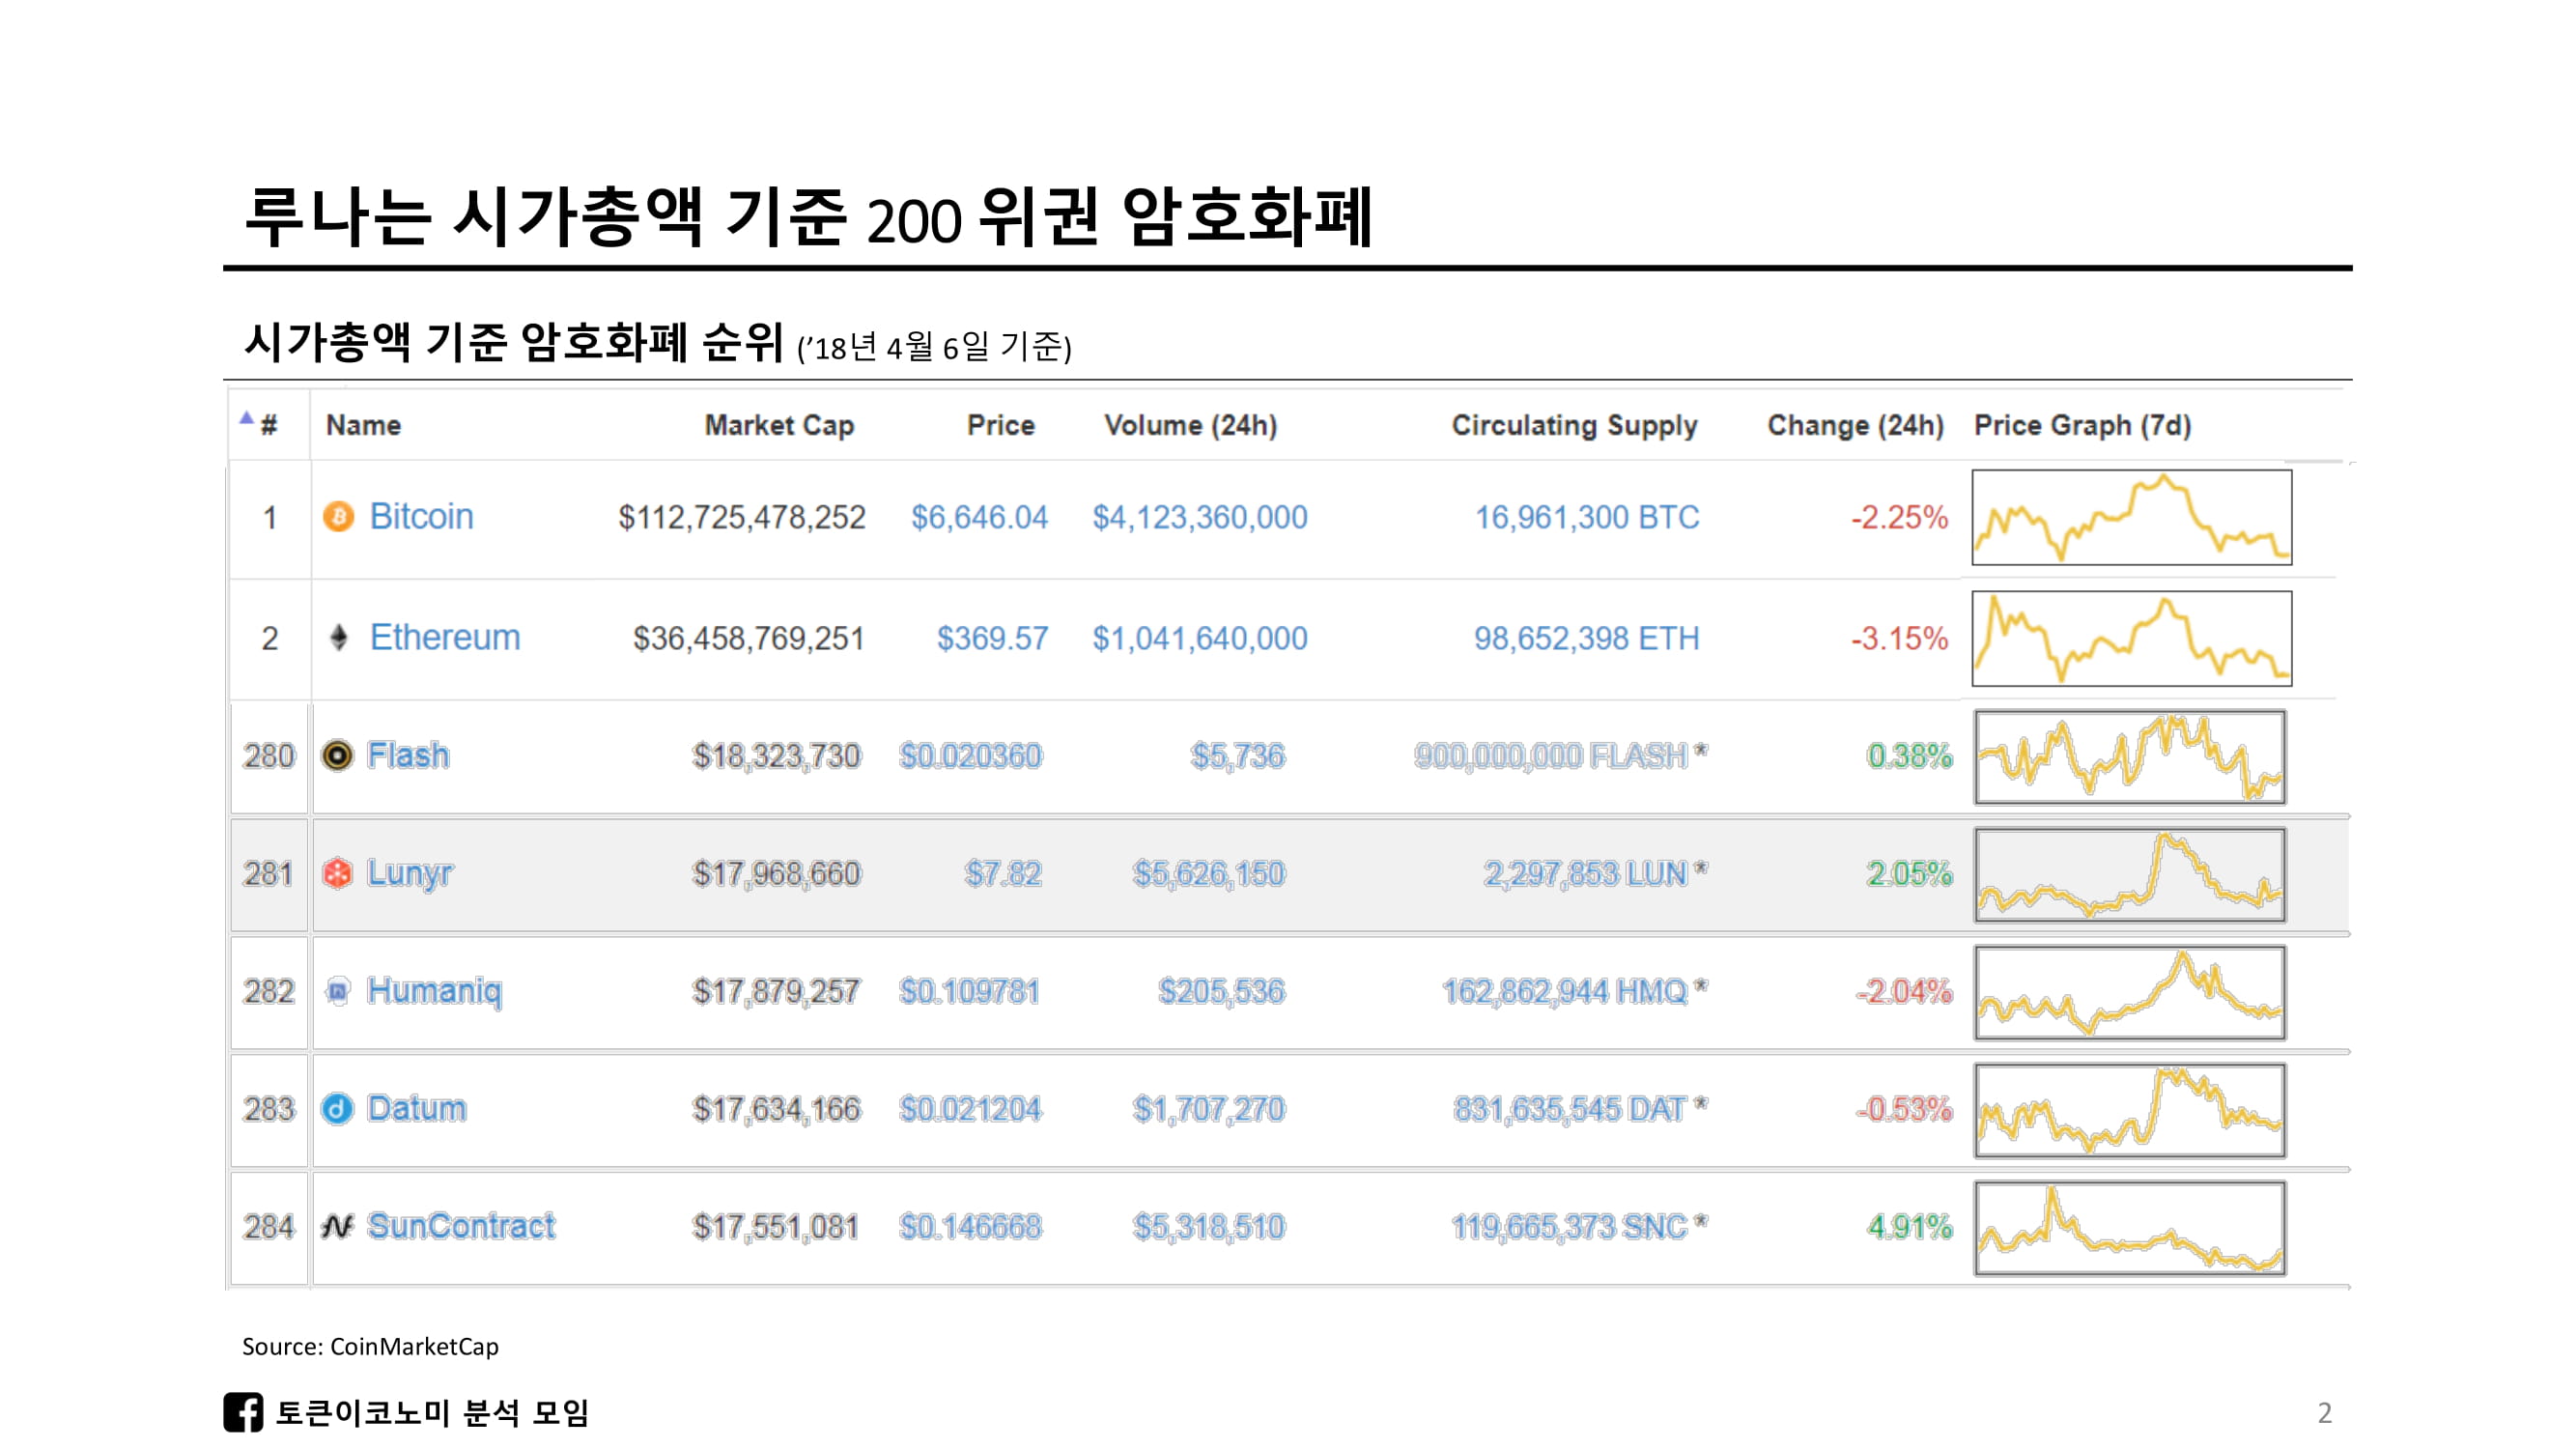
Task: Click Lunyr volume $5,626,150
Action: click(x=1208, y=874)
